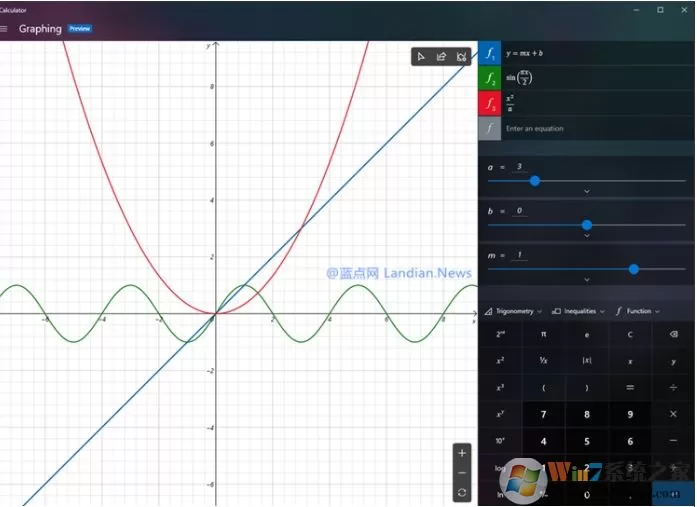Zoom out with the minus button
The image size is (697, 507).
(462, 472)
